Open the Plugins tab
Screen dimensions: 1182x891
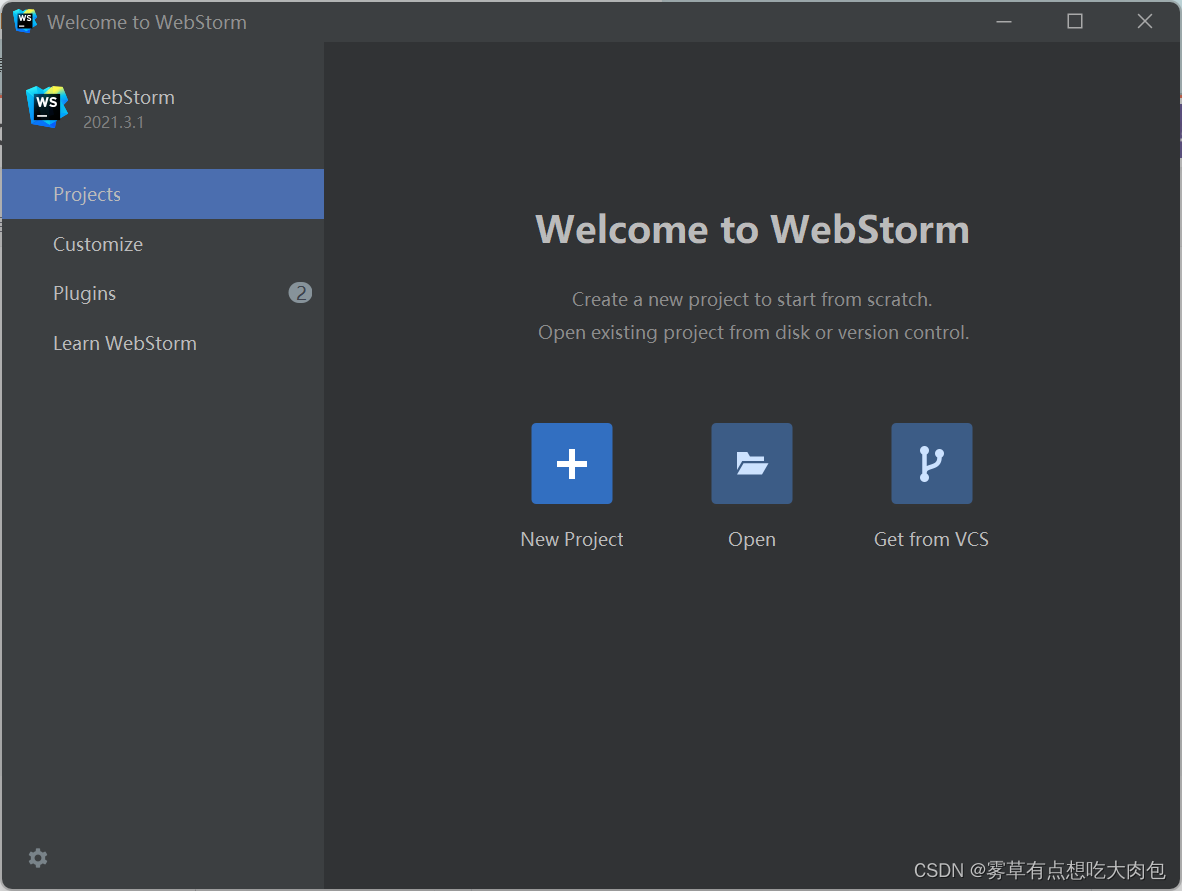[x=163, y=293]
